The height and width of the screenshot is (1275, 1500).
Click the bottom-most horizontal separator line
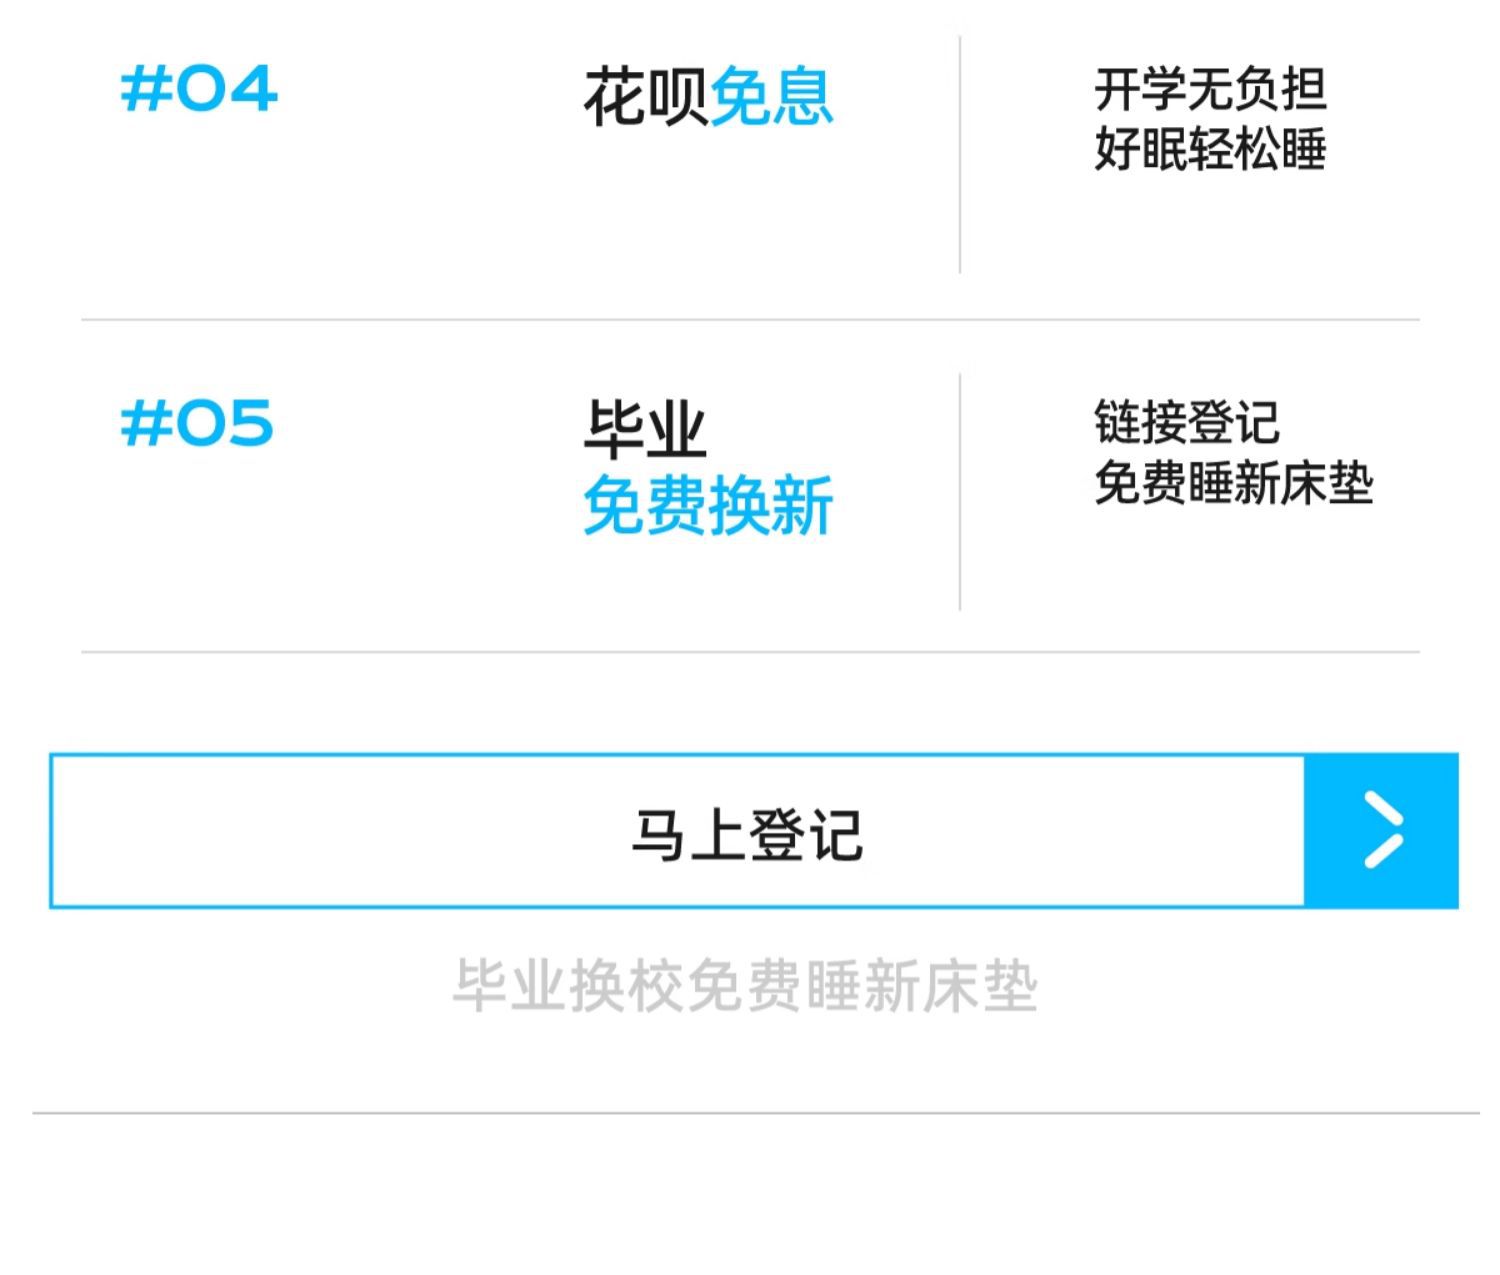click(x=755, y=1112)
